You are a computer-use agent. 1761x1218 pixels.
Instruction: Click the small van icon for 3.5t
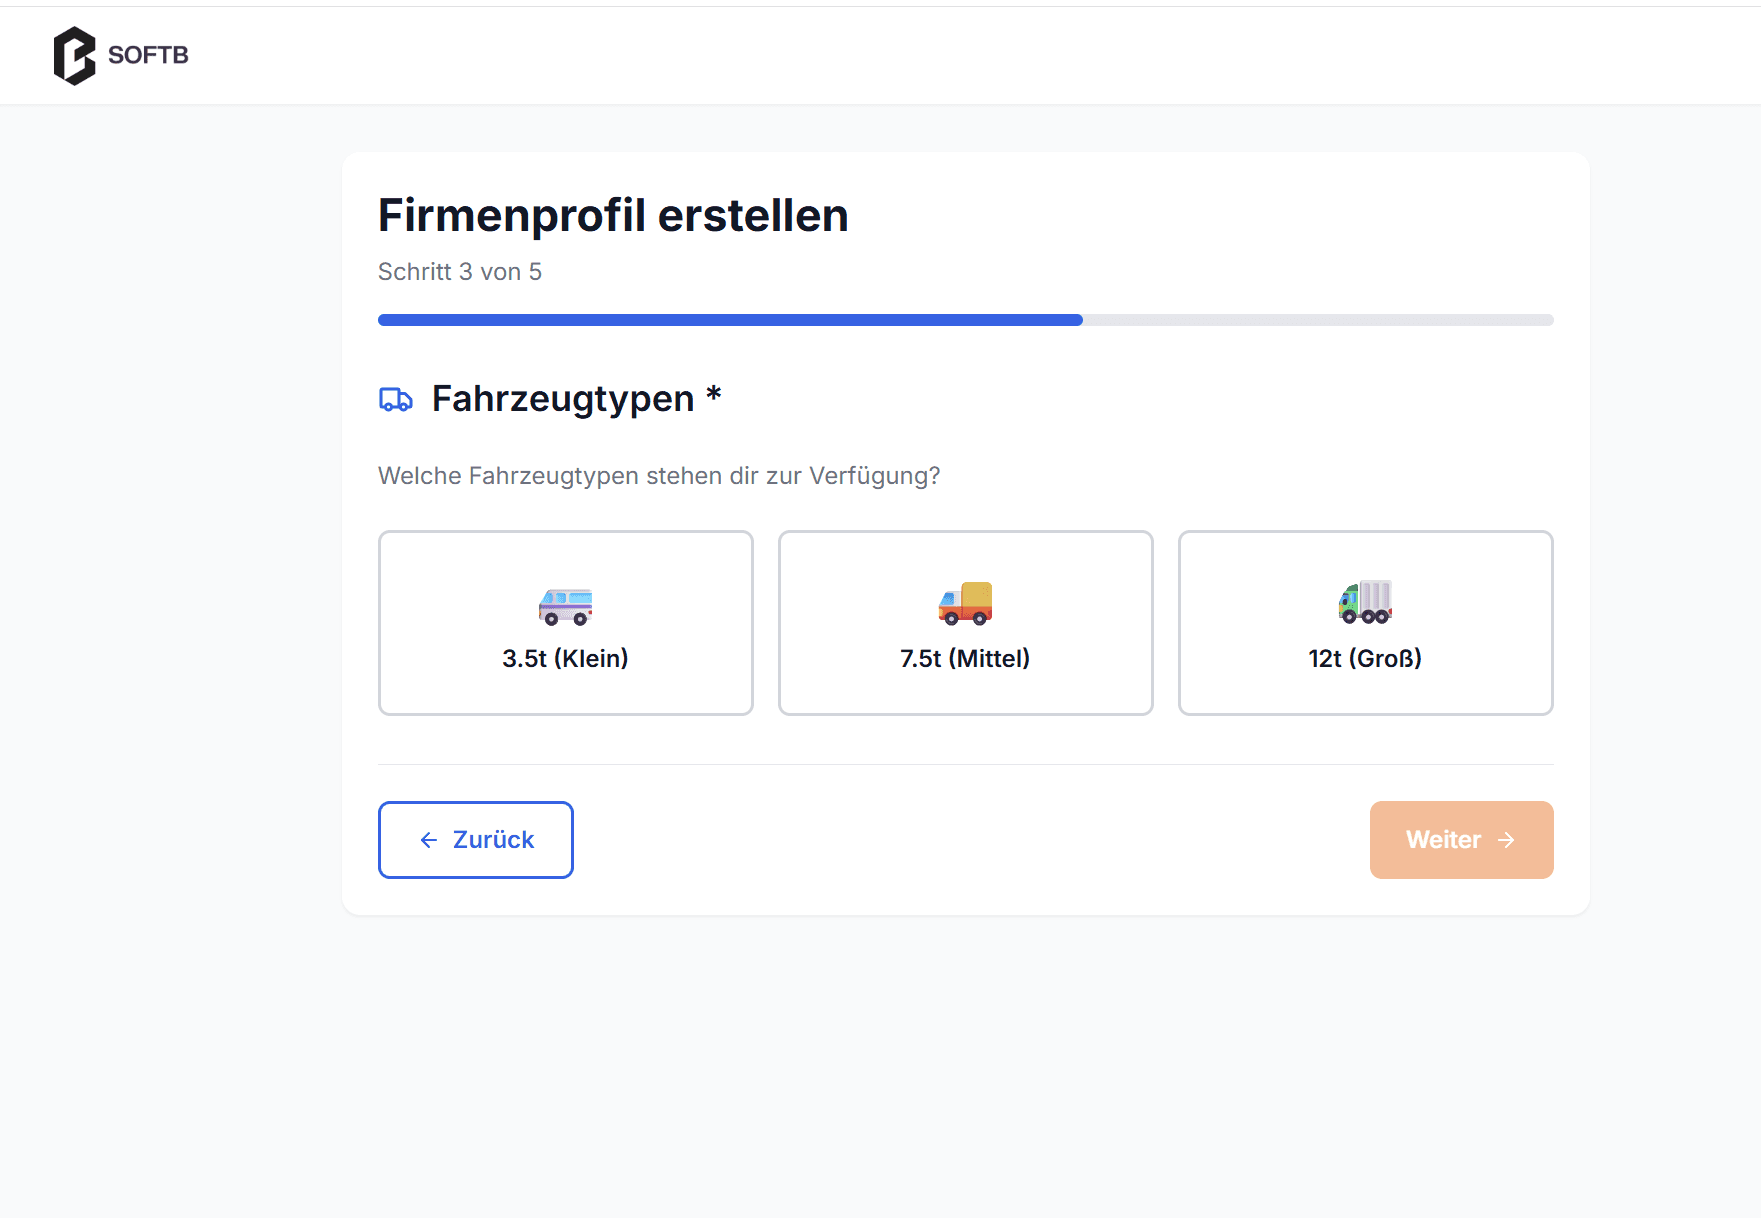(x=565, y=606)
